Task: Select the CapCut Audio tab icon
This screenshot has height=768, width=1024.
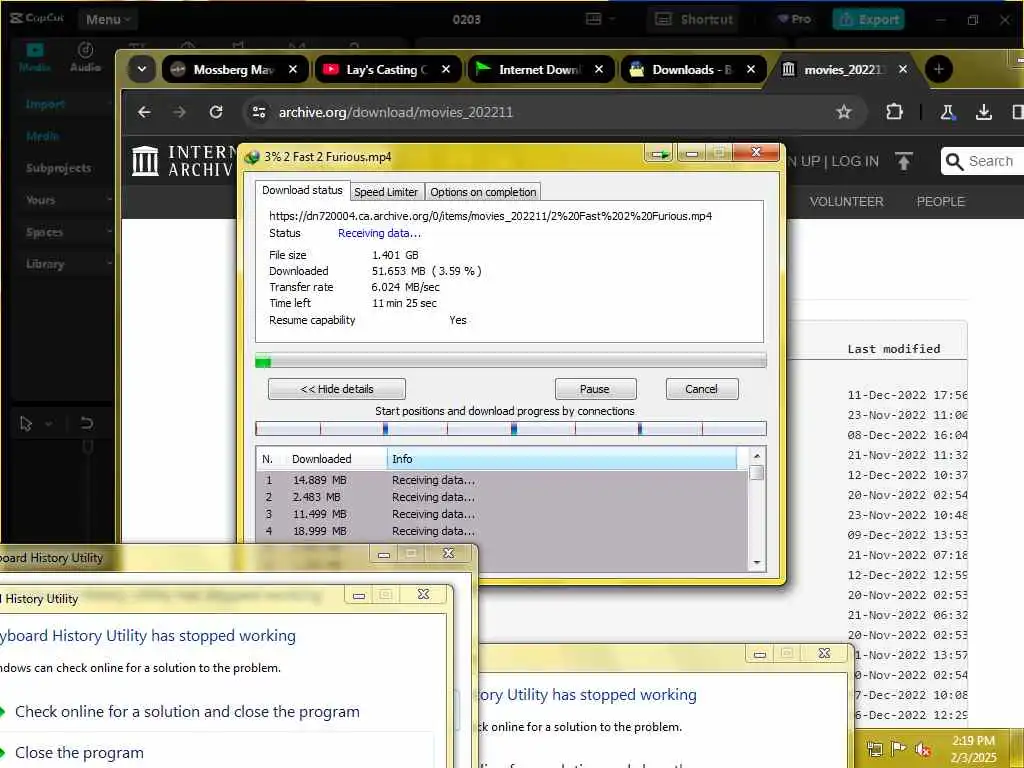Action: (86, 57)
